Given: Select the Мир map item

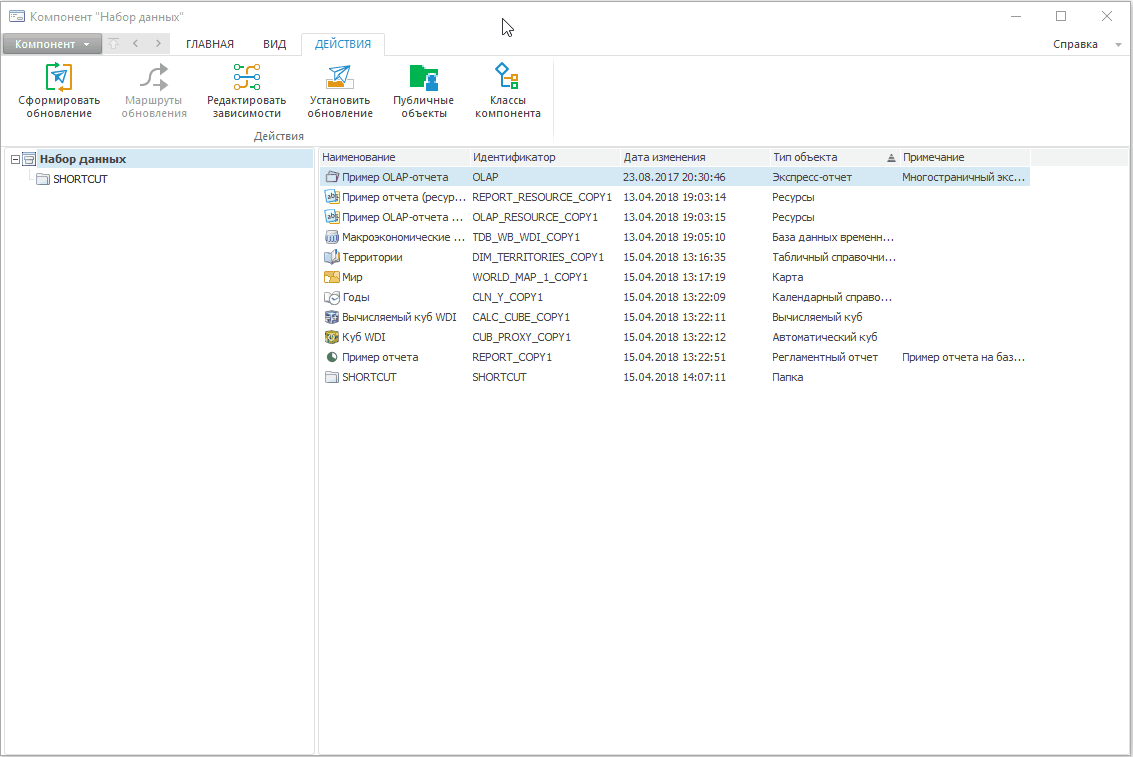Looking at the screenshot, I should tap(352, 277).
